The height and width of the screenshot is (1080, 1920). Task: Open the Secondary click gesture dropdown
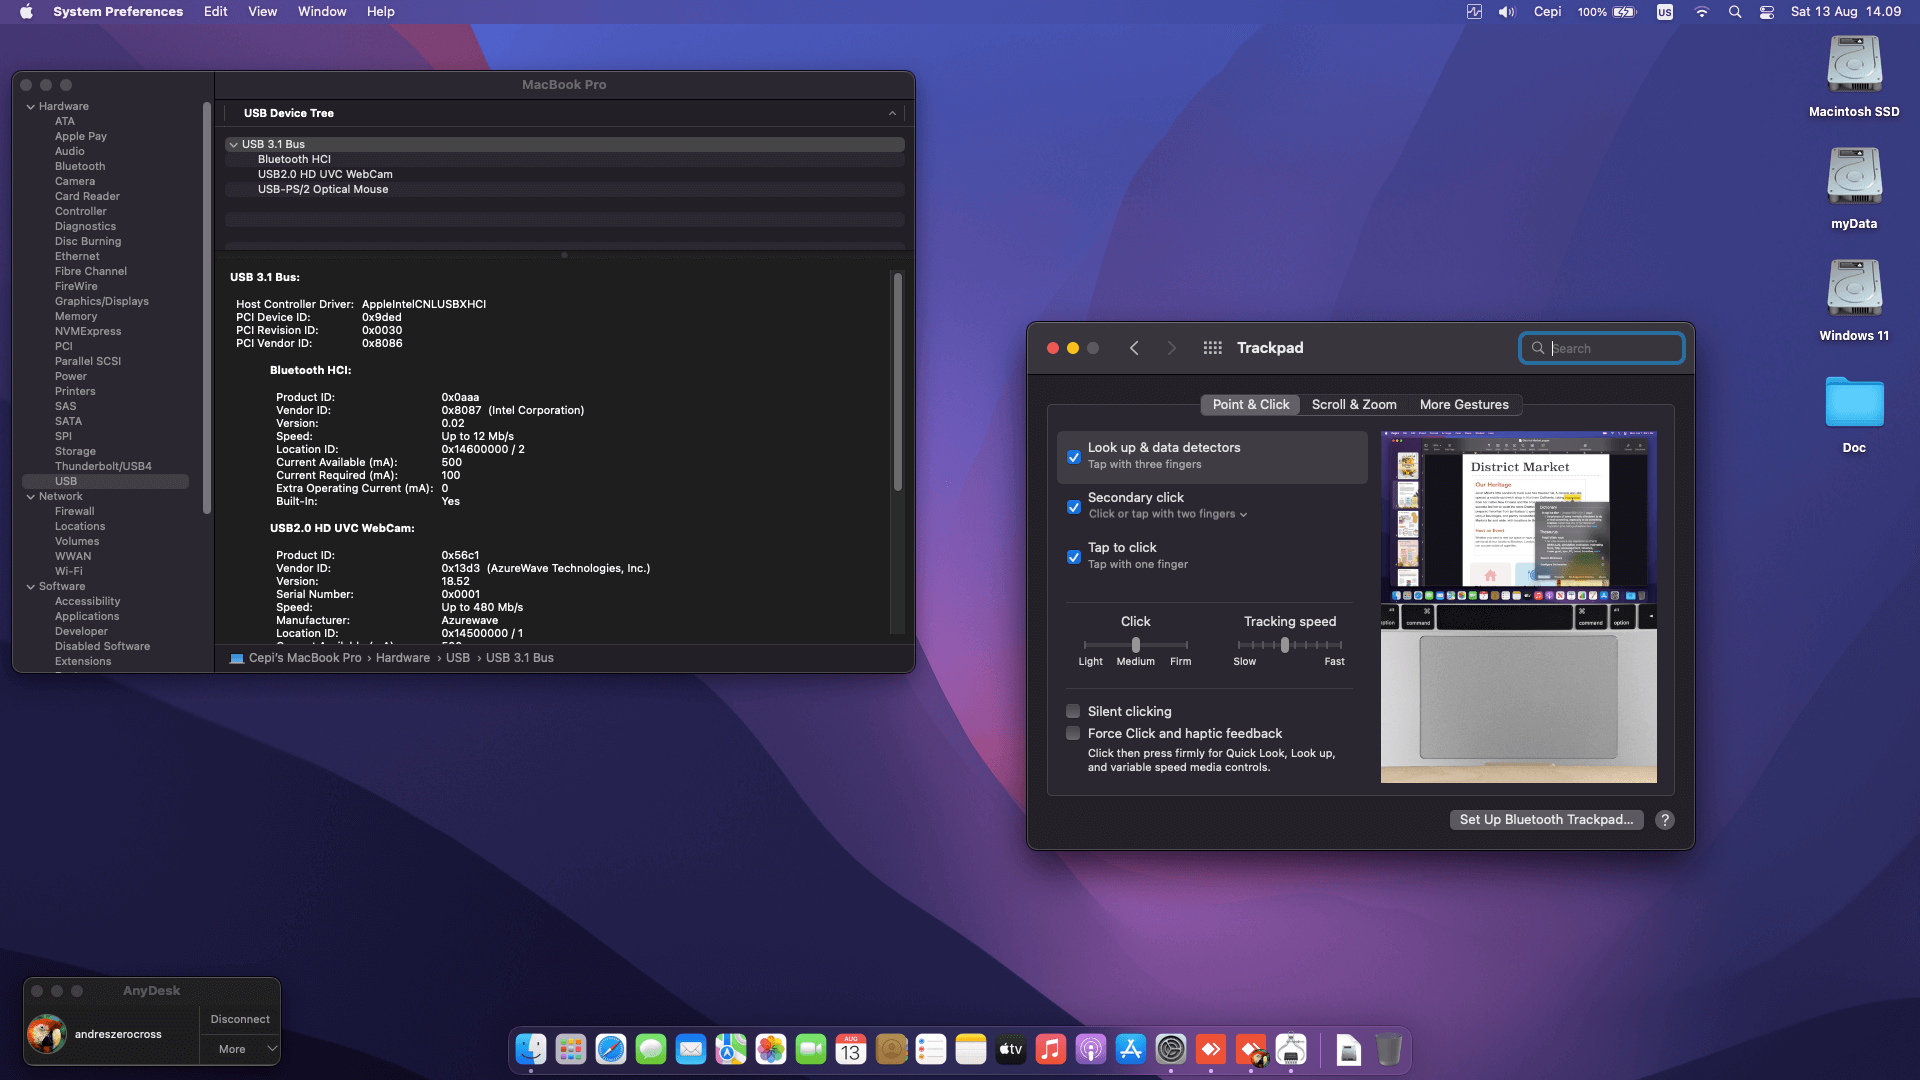tap(1242, 514)
